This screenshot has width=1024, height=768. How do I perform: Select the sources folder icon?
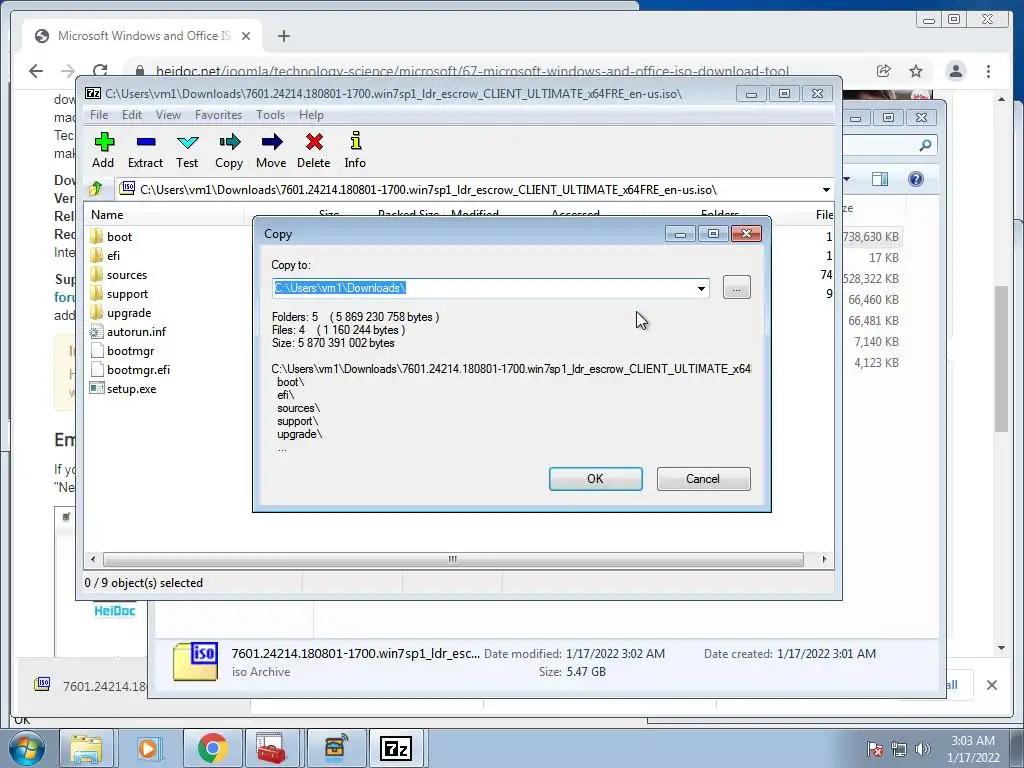pyautogui.click(x=97, y=274)
